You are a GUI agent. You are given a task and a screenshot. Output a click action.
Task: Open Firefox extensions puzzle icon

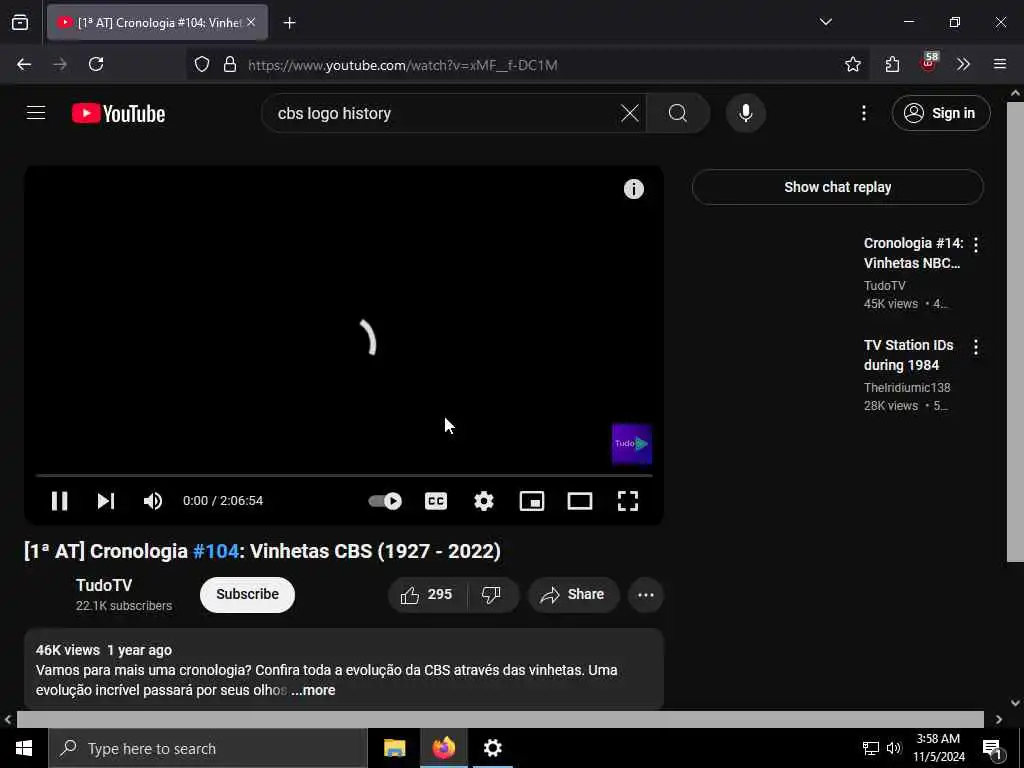pyautogui.click(x=892, y=64)
